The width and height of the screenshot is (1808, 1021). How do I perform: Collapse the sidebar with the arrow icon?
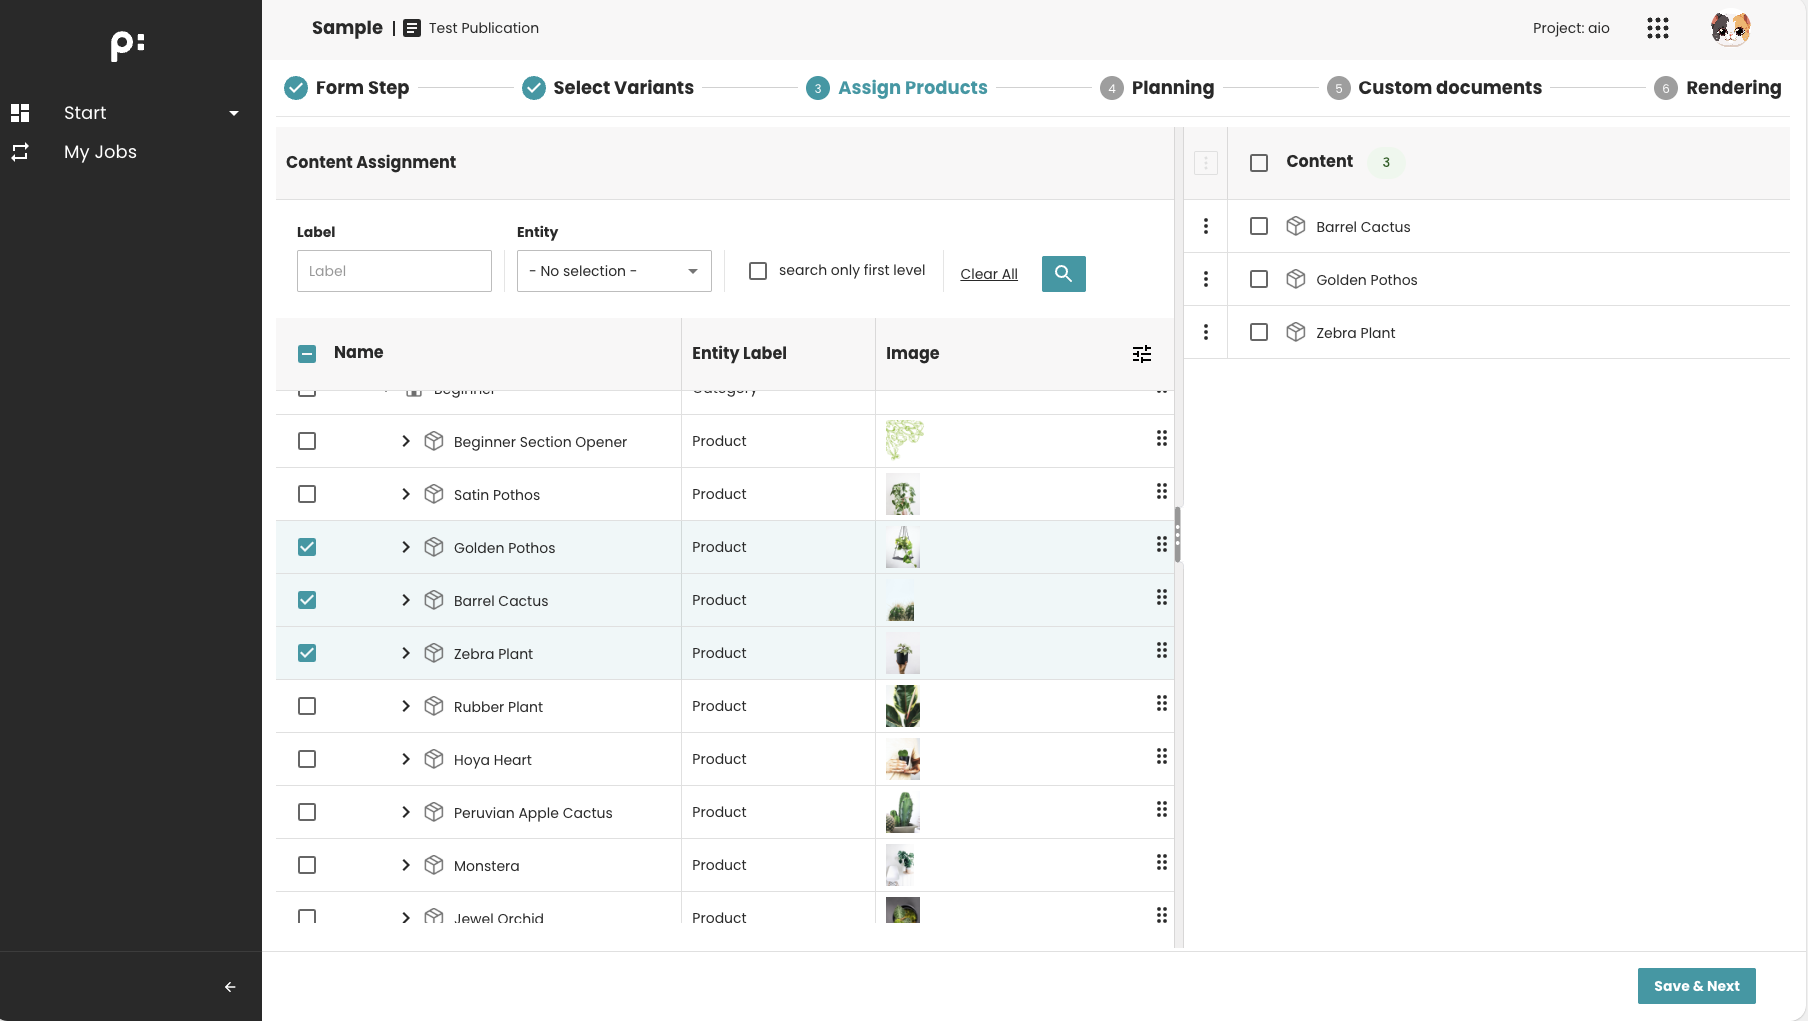[x=229, y=986]
